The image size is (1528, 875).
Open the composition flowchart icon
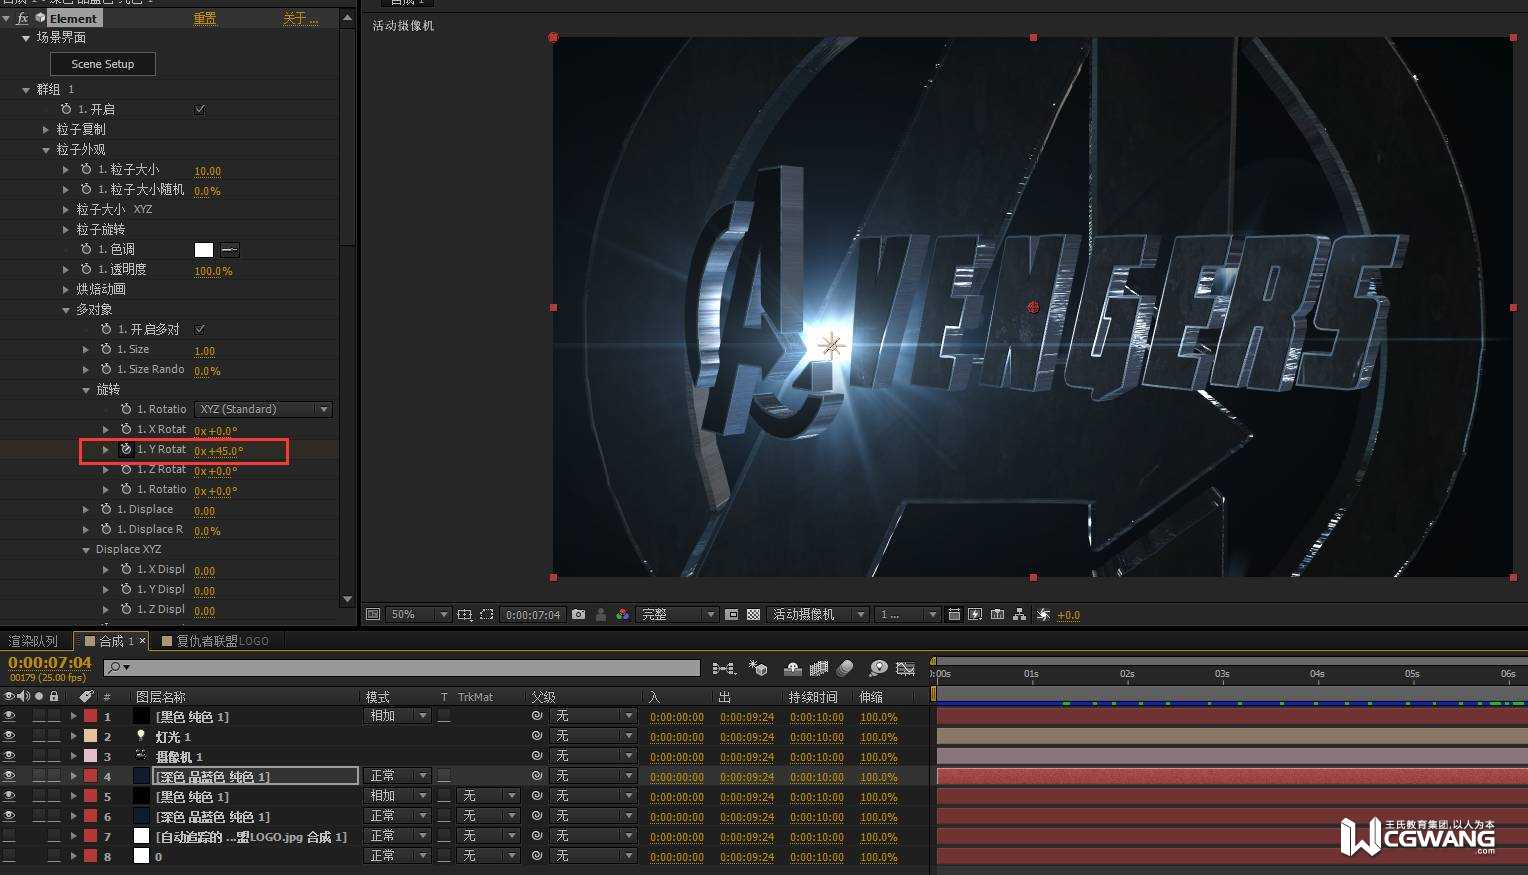1019,614
